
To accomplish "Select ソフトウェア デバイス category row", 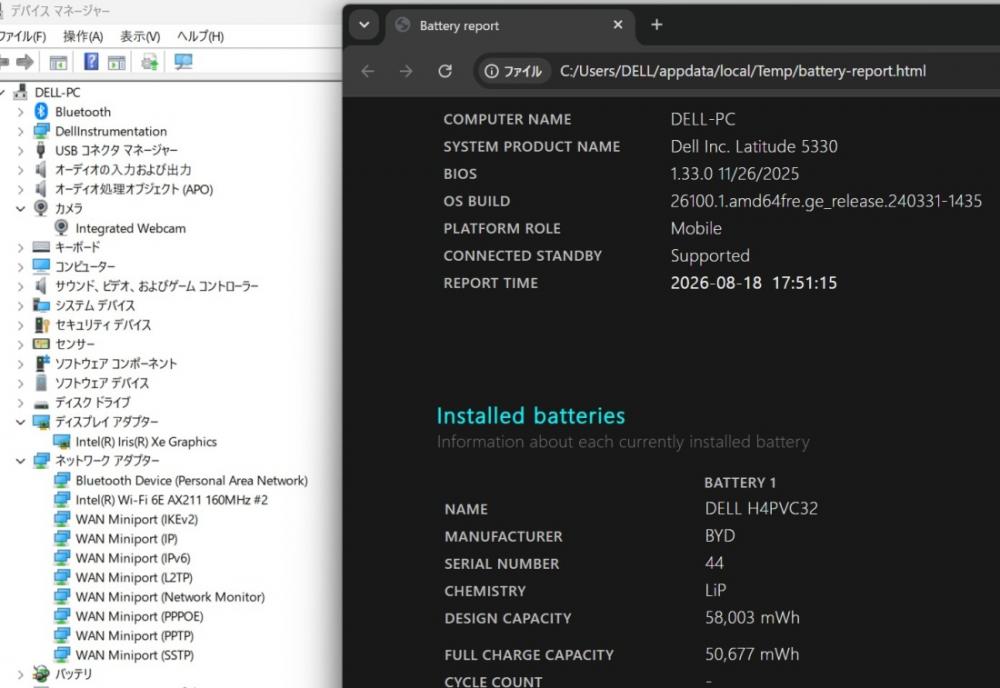I will coord(102,383).
